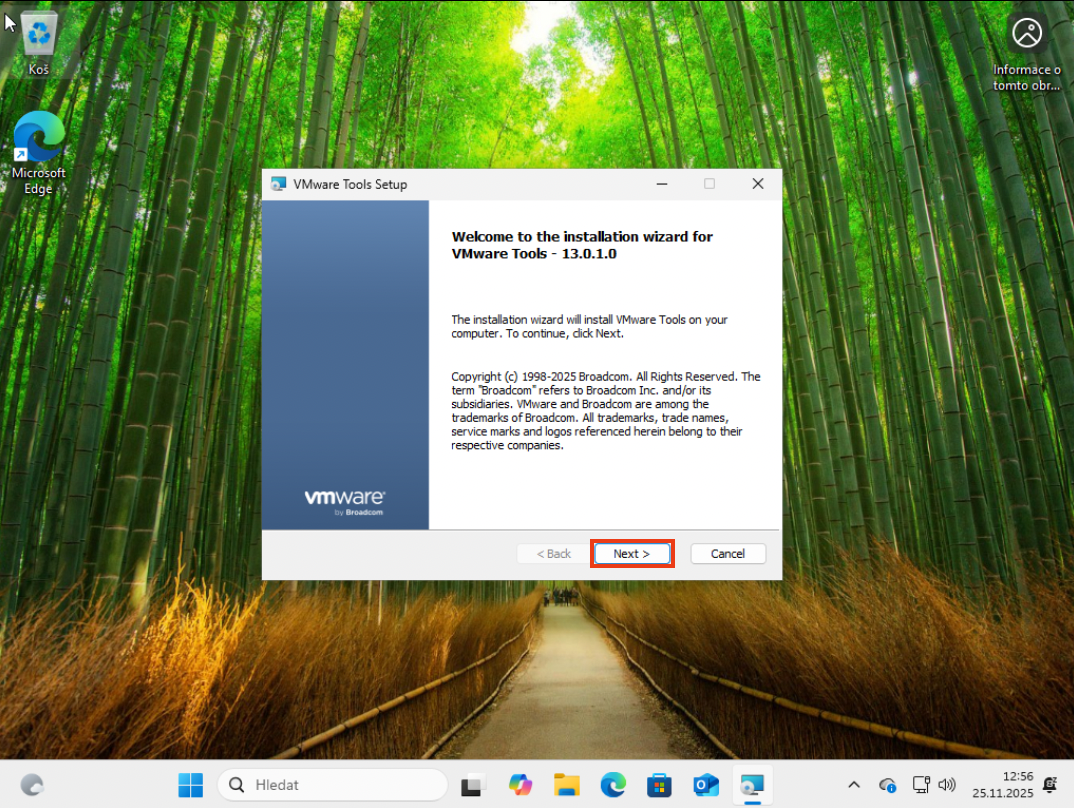Open the Microsoft Edge desktop shortcut

pyautogui.click(x=39, y=151)
